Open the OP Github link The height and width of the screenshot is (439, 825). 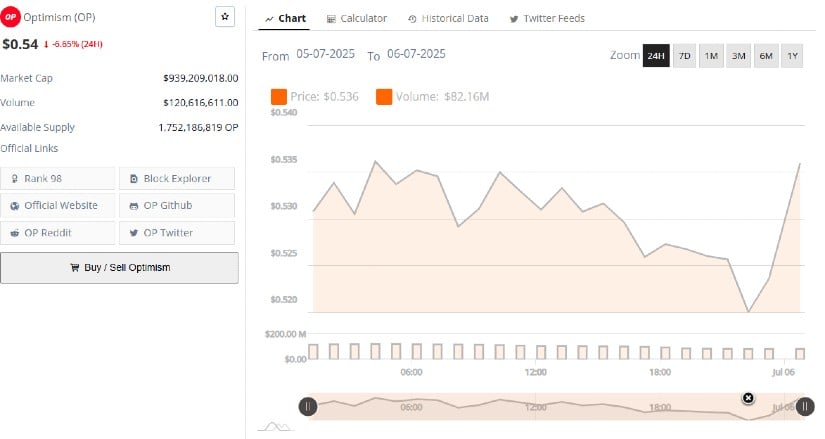pos(177,205)
